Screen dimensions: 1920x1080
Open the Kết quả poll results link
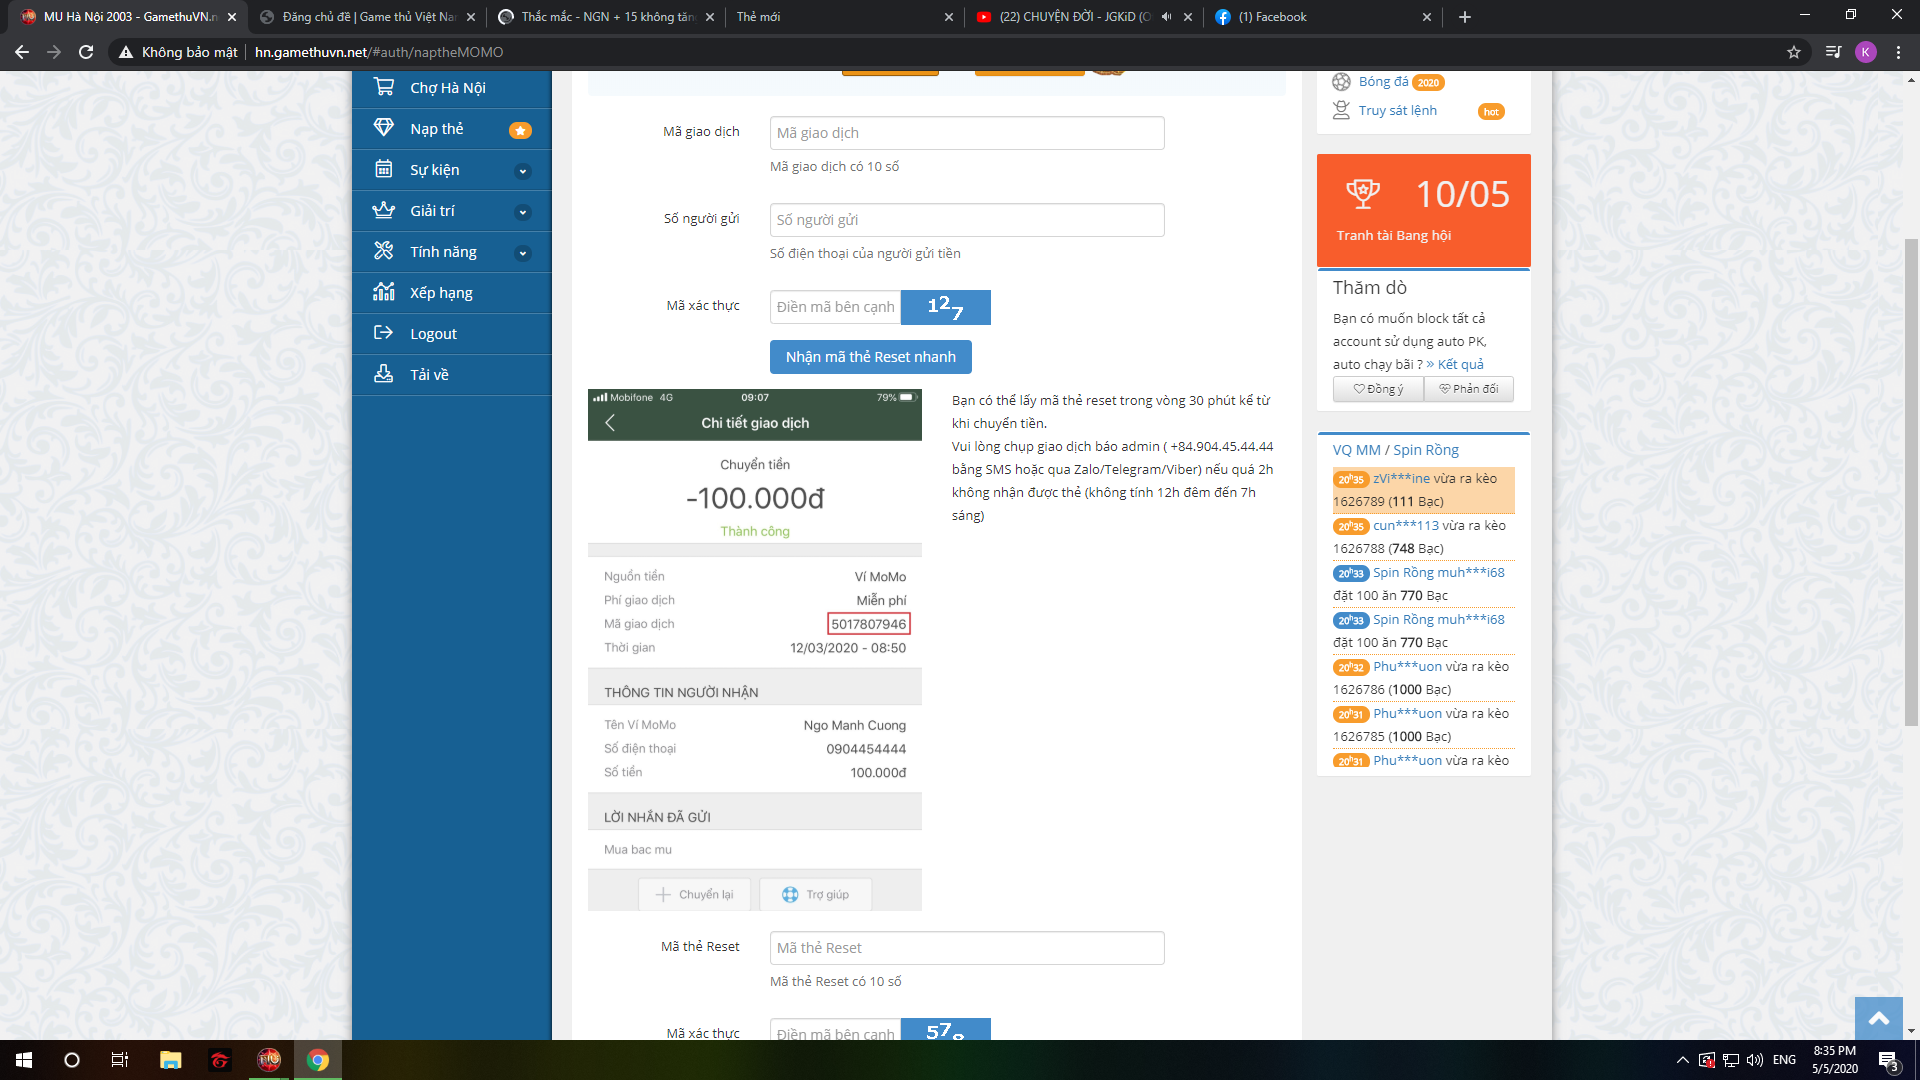pos(1460,364)
